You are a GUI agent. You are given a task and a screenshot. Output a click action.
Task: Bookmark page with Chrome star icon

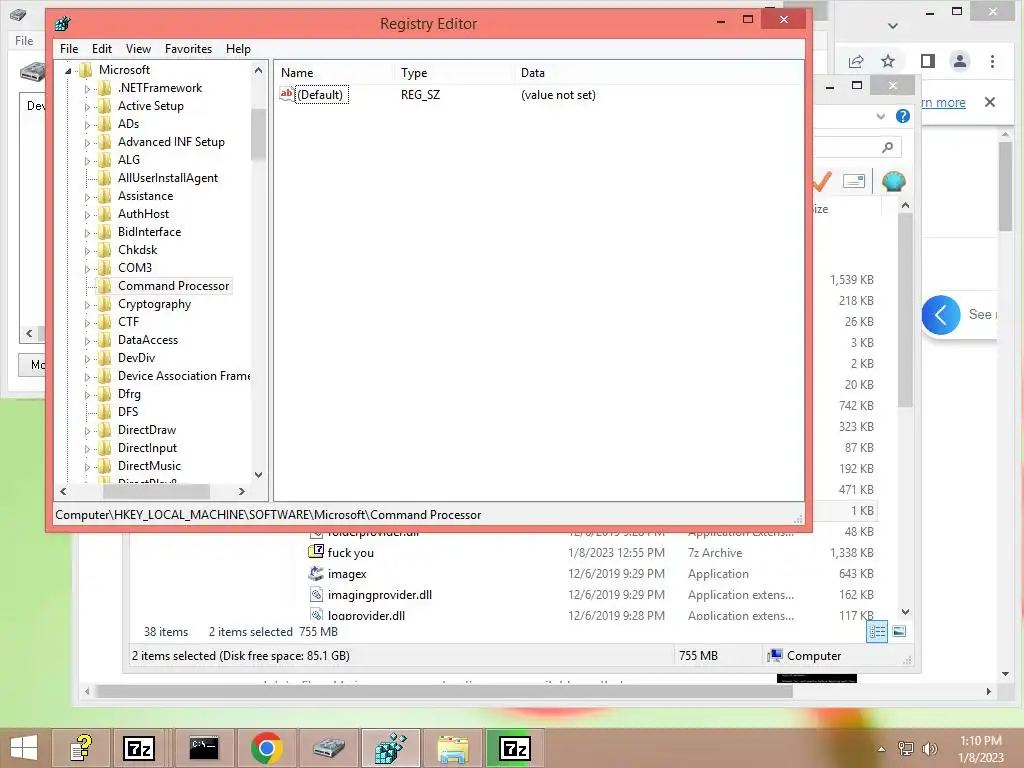click(x=888, y=61)
